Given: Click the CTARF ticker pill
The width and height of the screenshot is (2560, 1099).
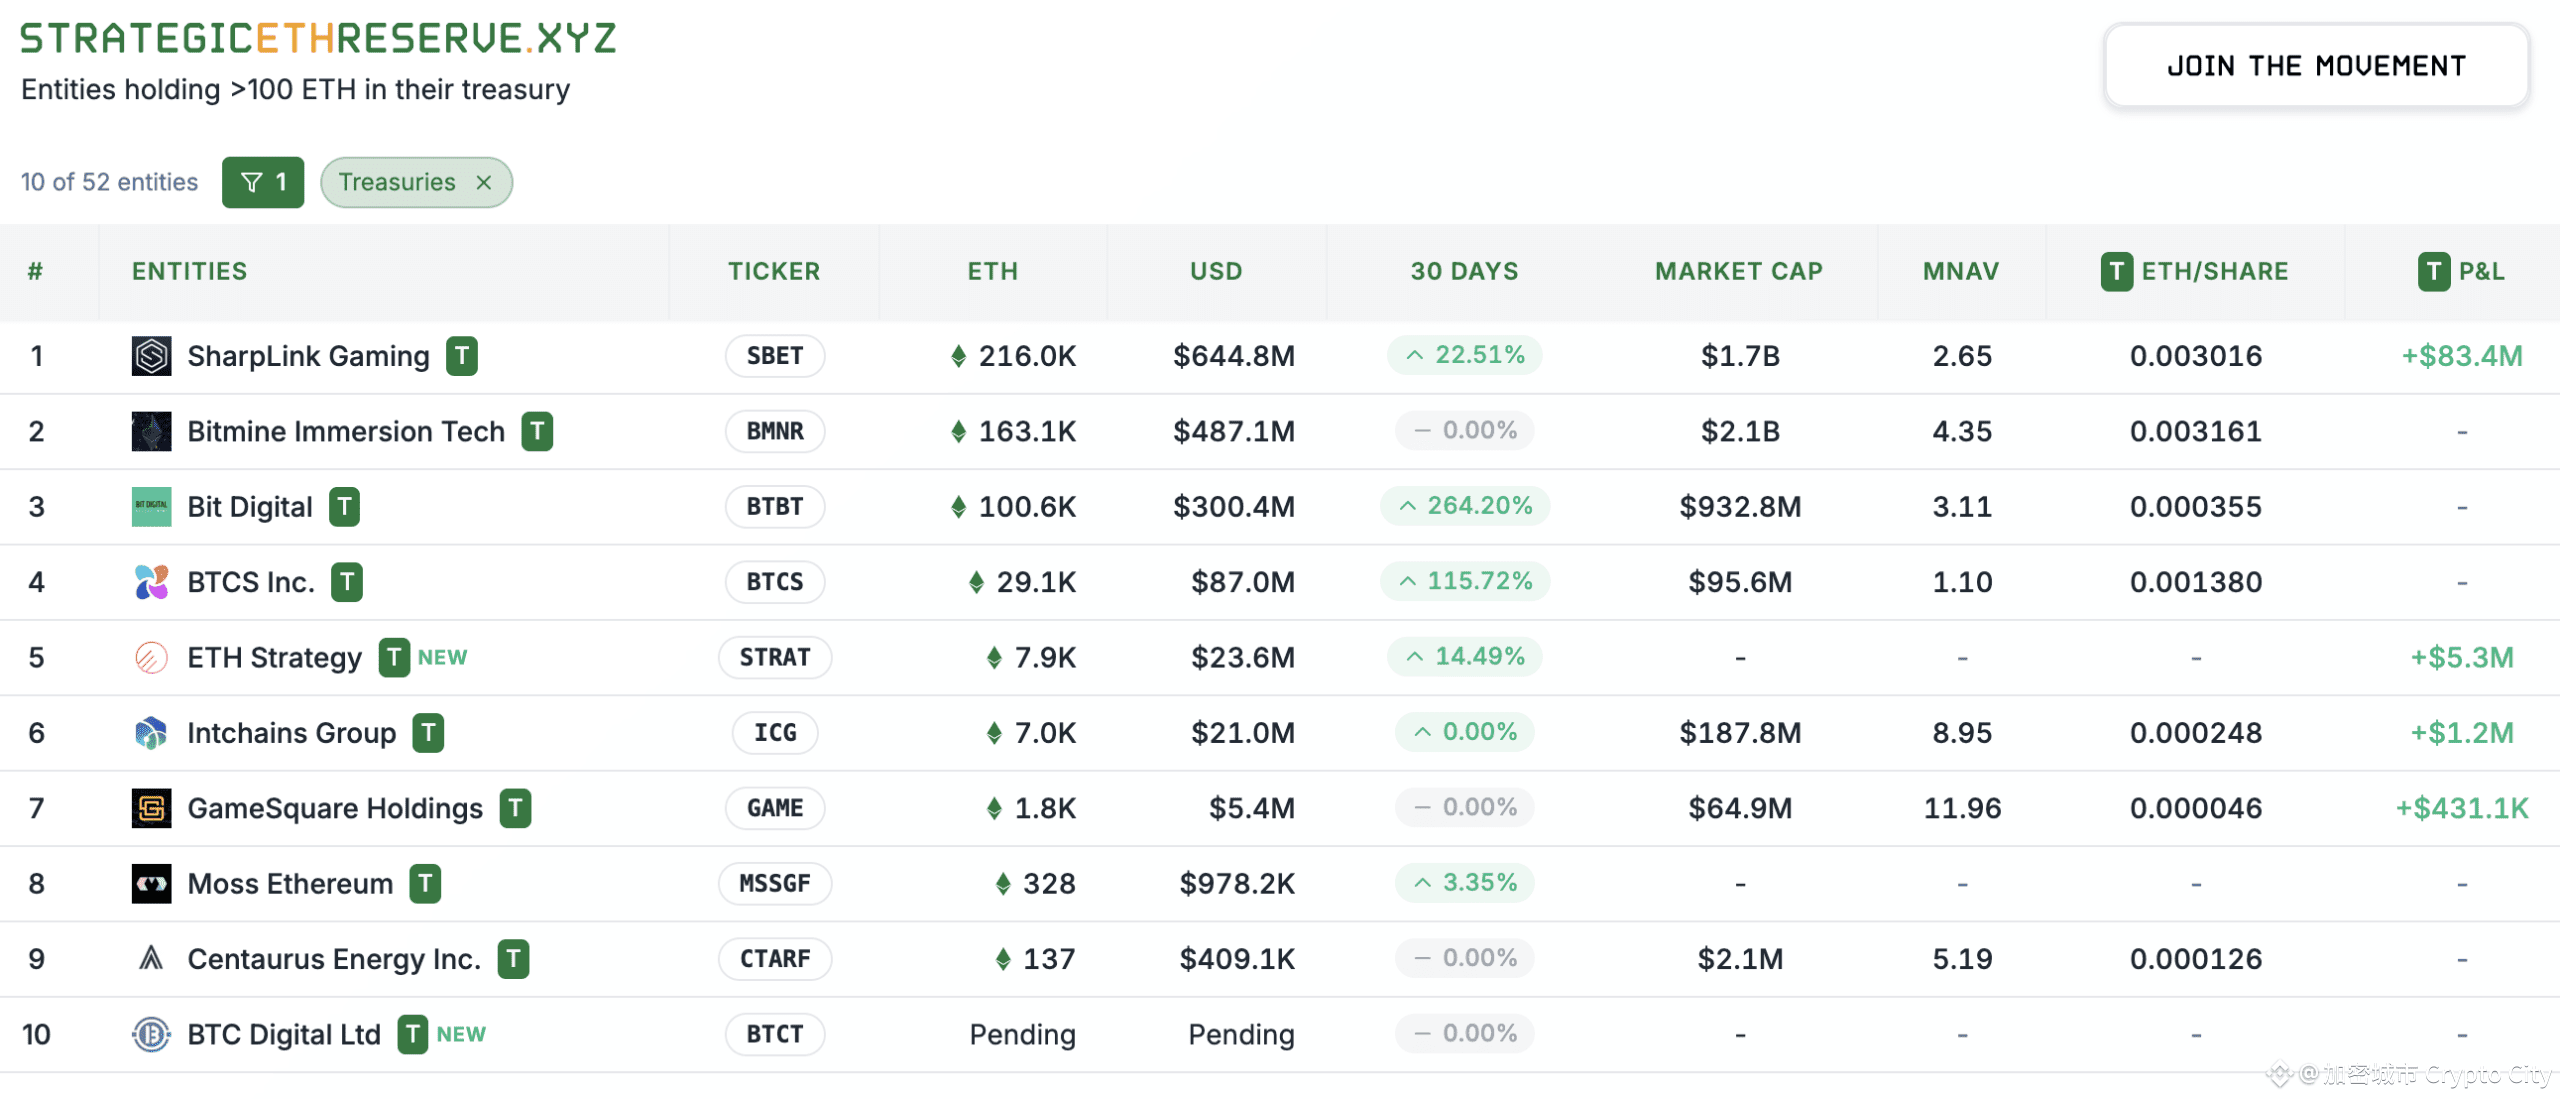Looking at the screenshot, I should click(775, 959).
